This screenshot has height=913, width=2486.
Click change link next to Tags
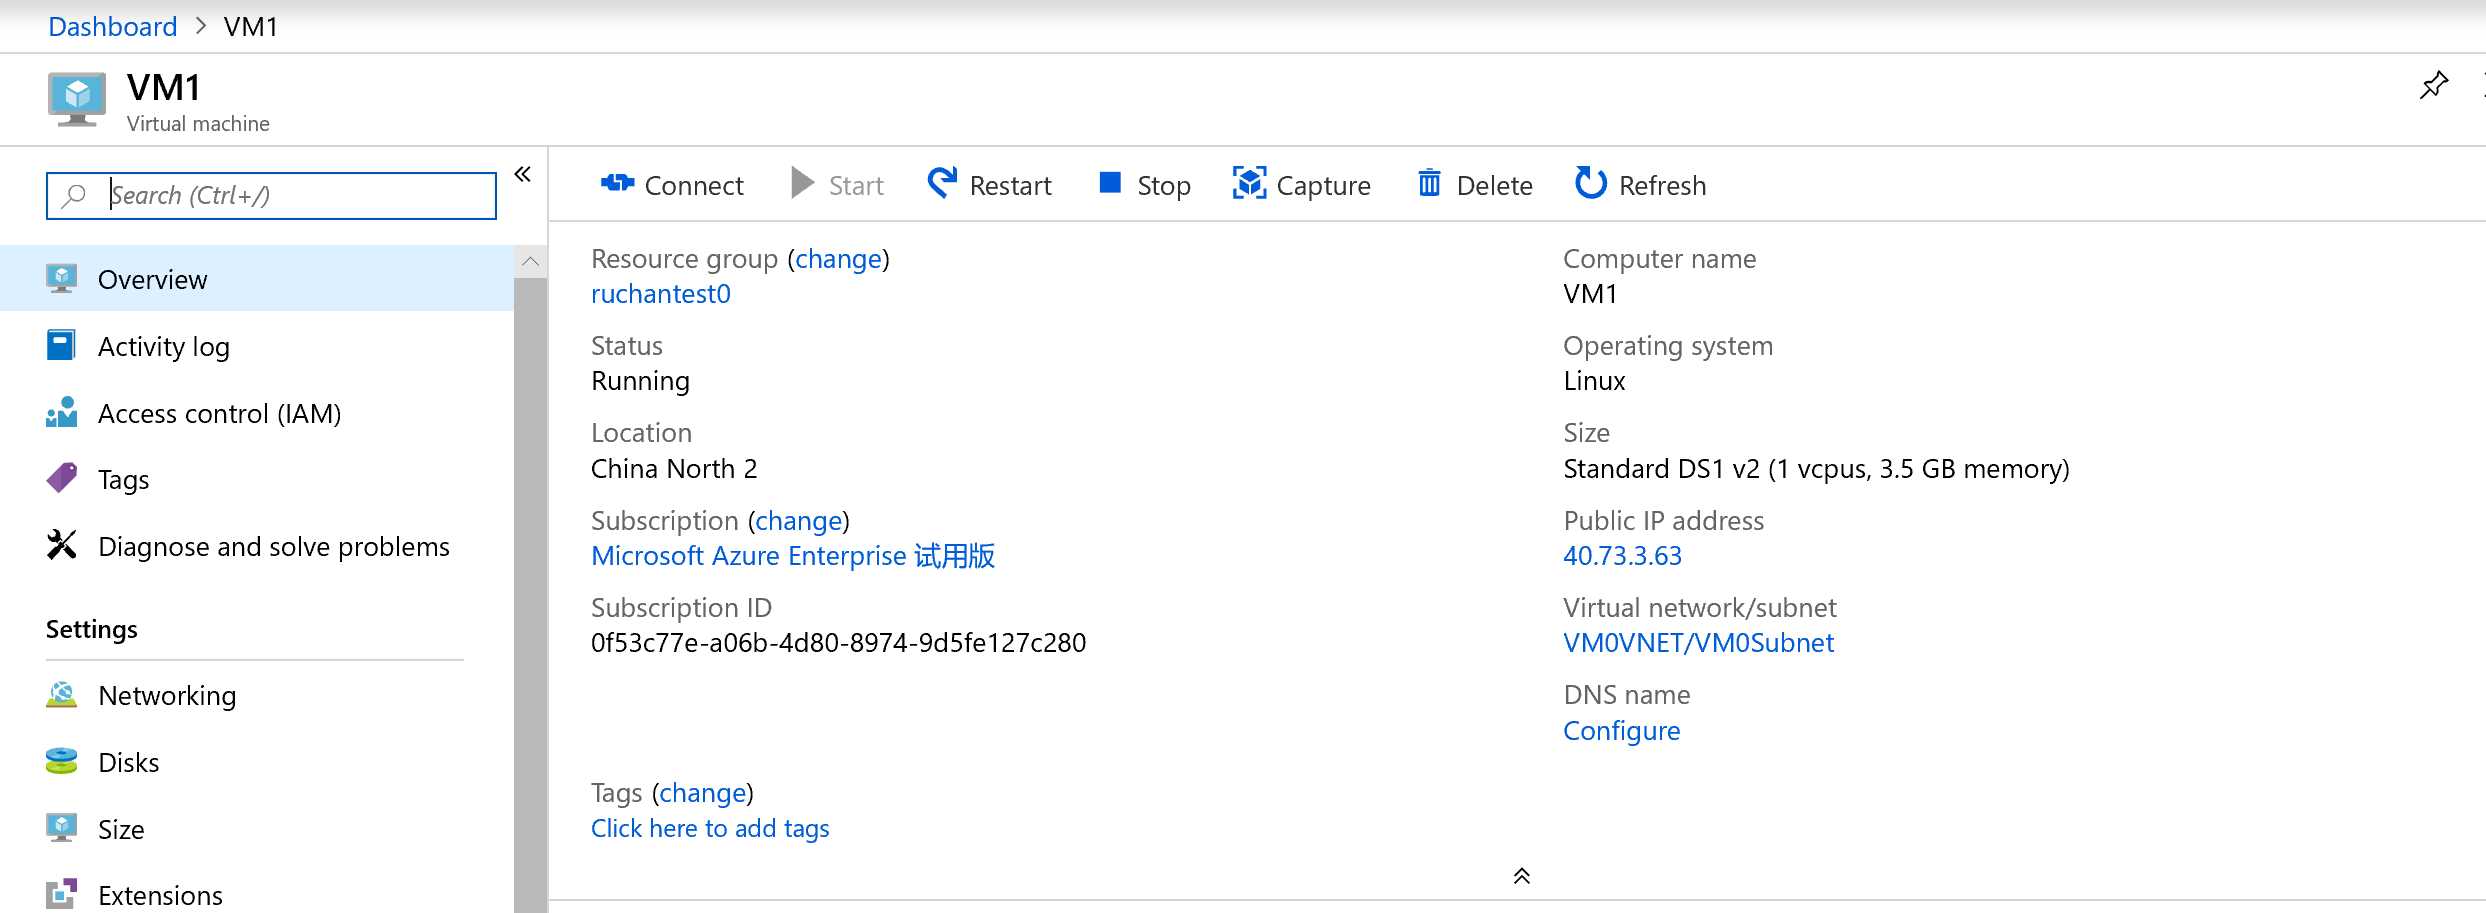(703, 793)
